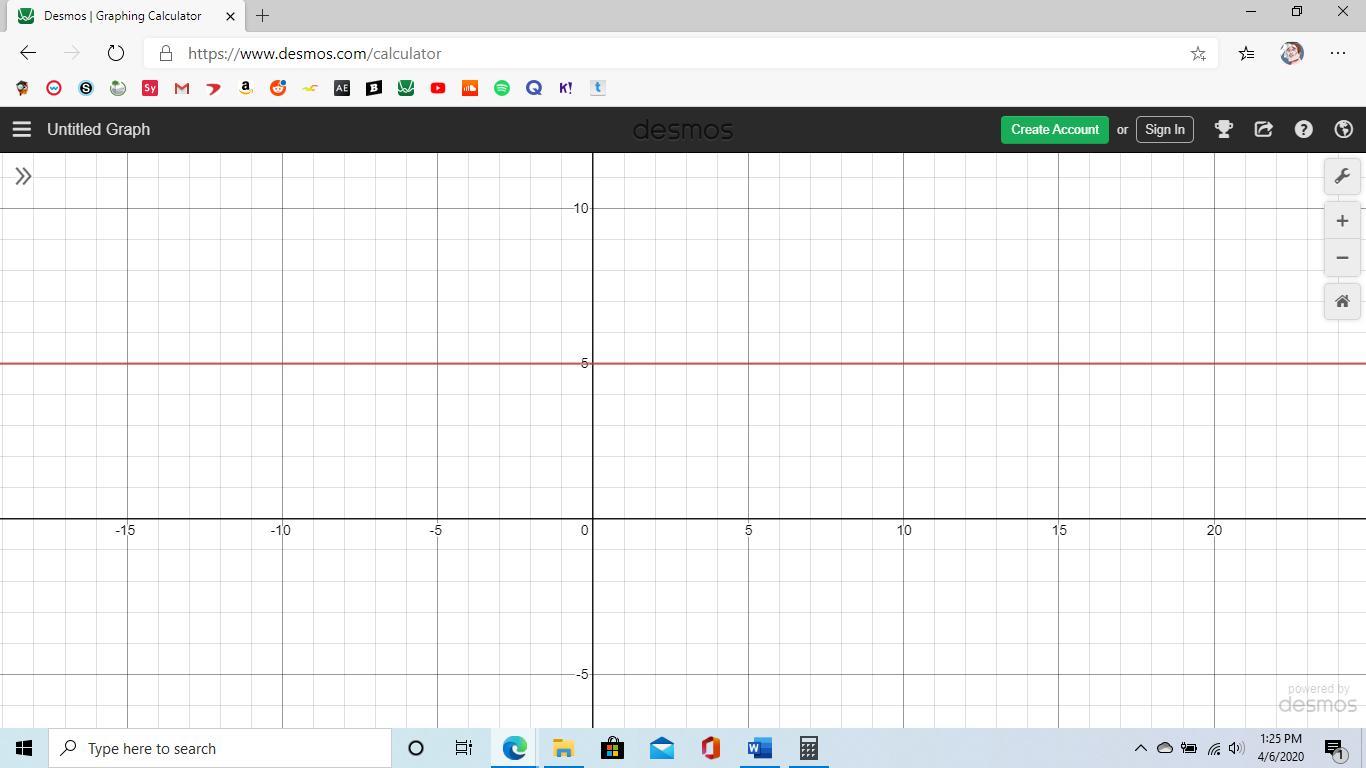Image resolution: width=1366 pixels, height=768 pixels.
Task: Click the Sign In button
Action: pos(1164,129)
